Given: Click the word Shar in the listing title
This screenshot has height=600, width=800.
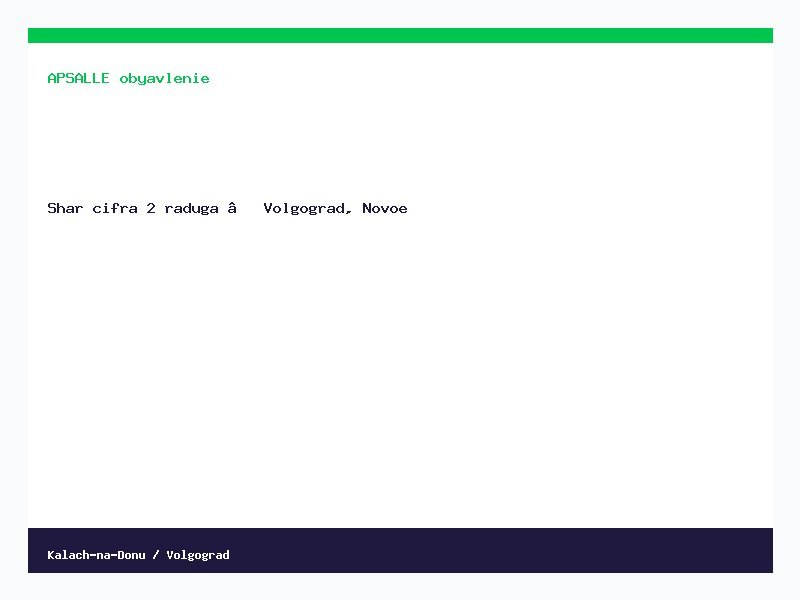Looking at the screenshot, I should pyautogui.click(x=65, y=208).
